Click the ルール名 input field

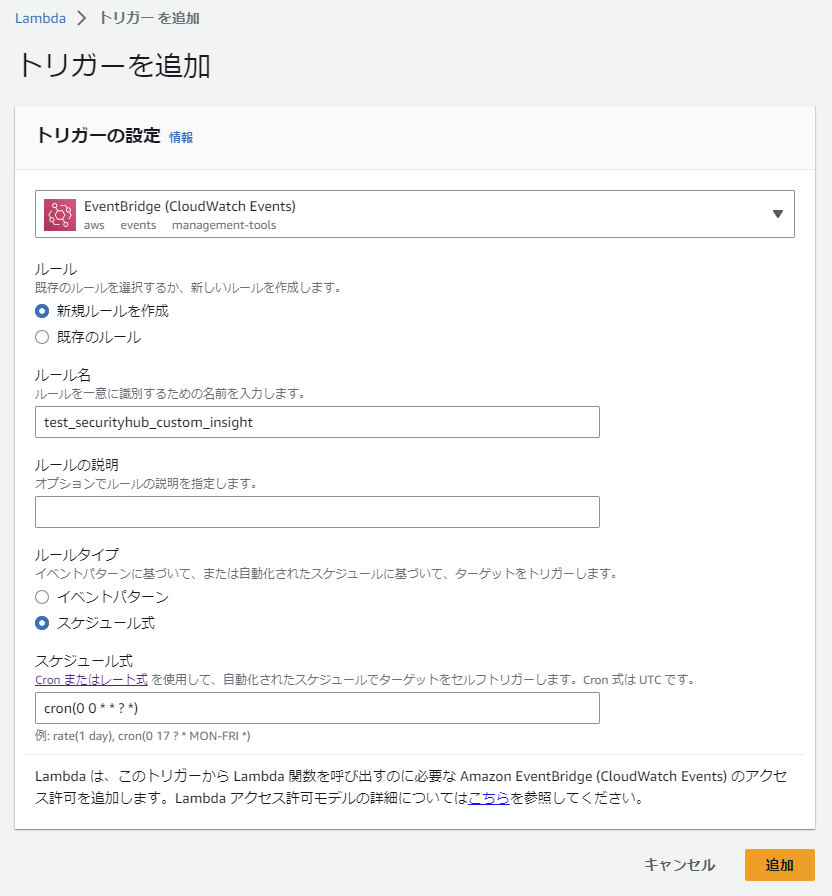pyautogui.click(x=317, y=422)
